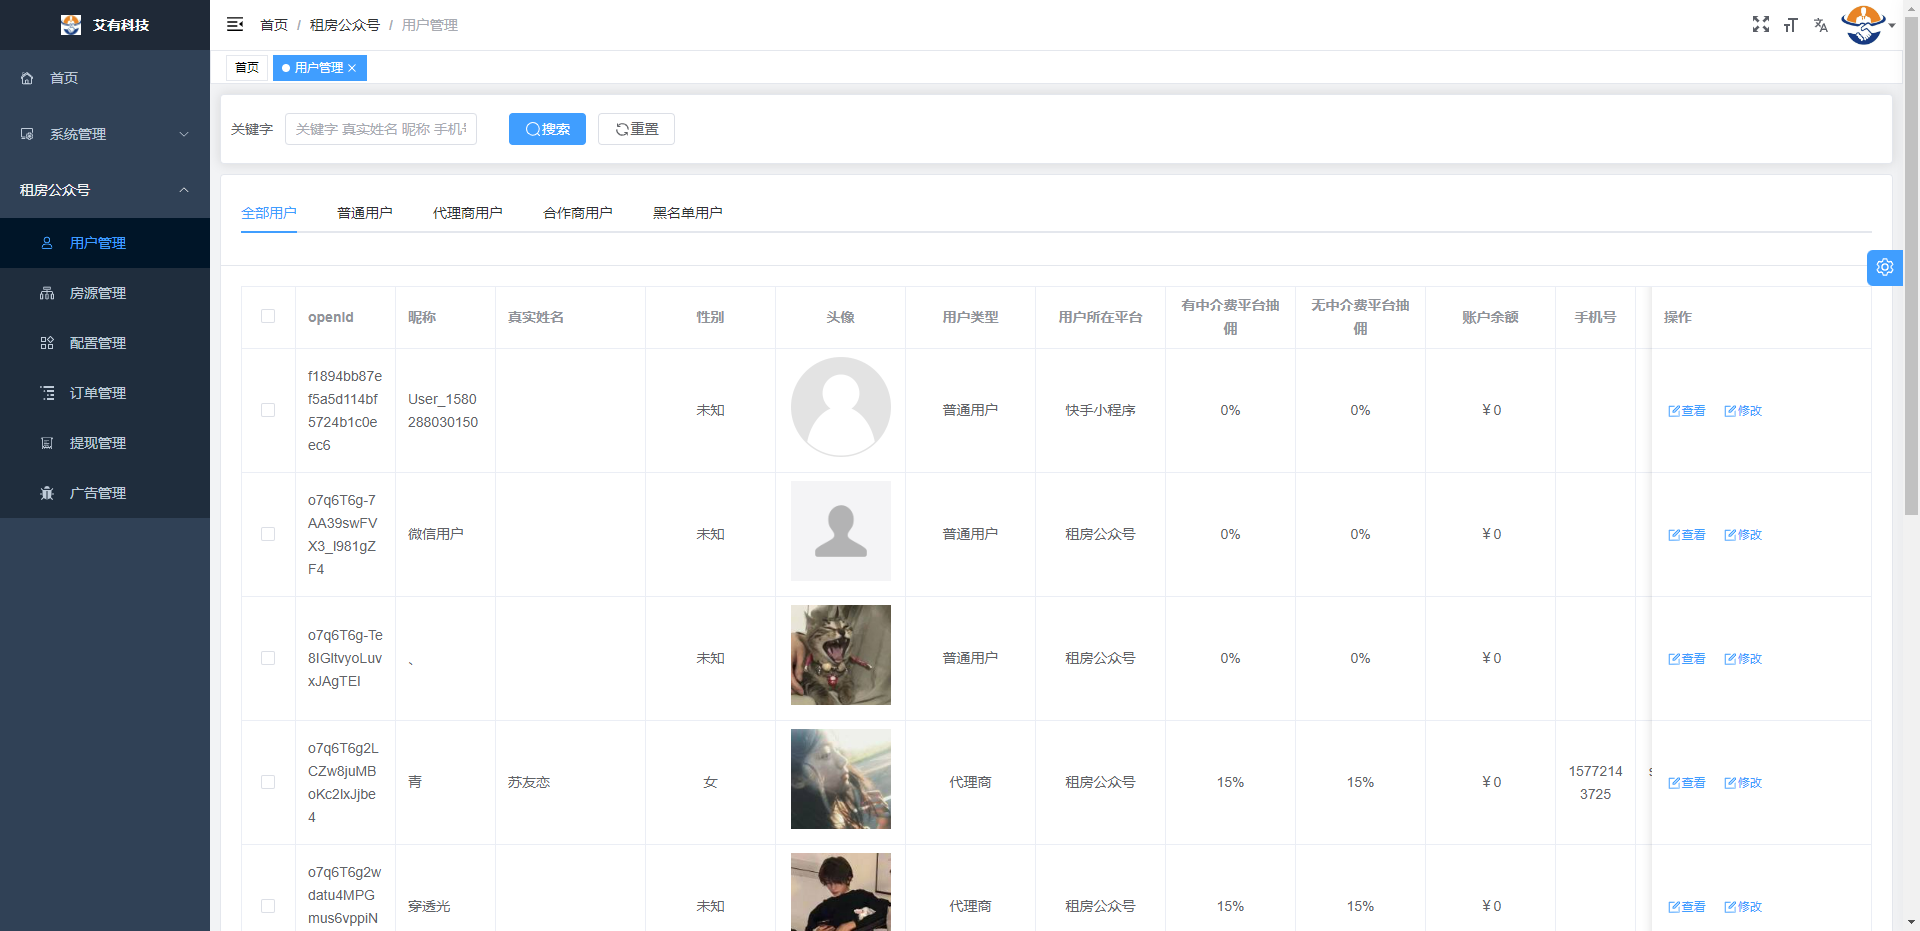Click the 重置 button

point(636,129)
